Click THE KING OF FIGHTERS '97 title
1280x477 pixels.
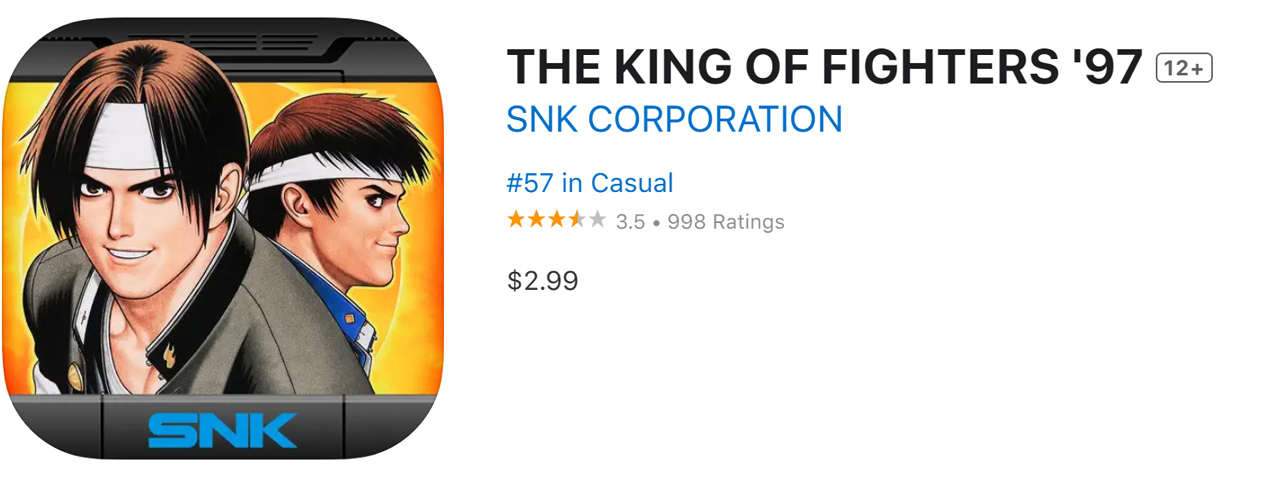tap(824, 68)
